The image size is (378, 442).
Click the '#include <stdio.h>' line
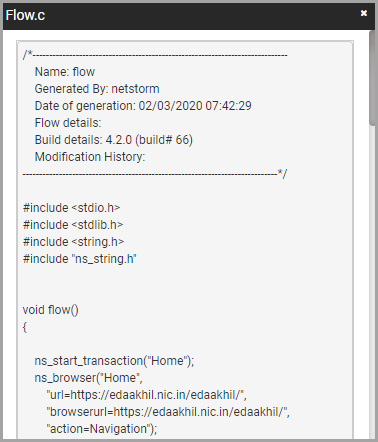click(71, 208)
